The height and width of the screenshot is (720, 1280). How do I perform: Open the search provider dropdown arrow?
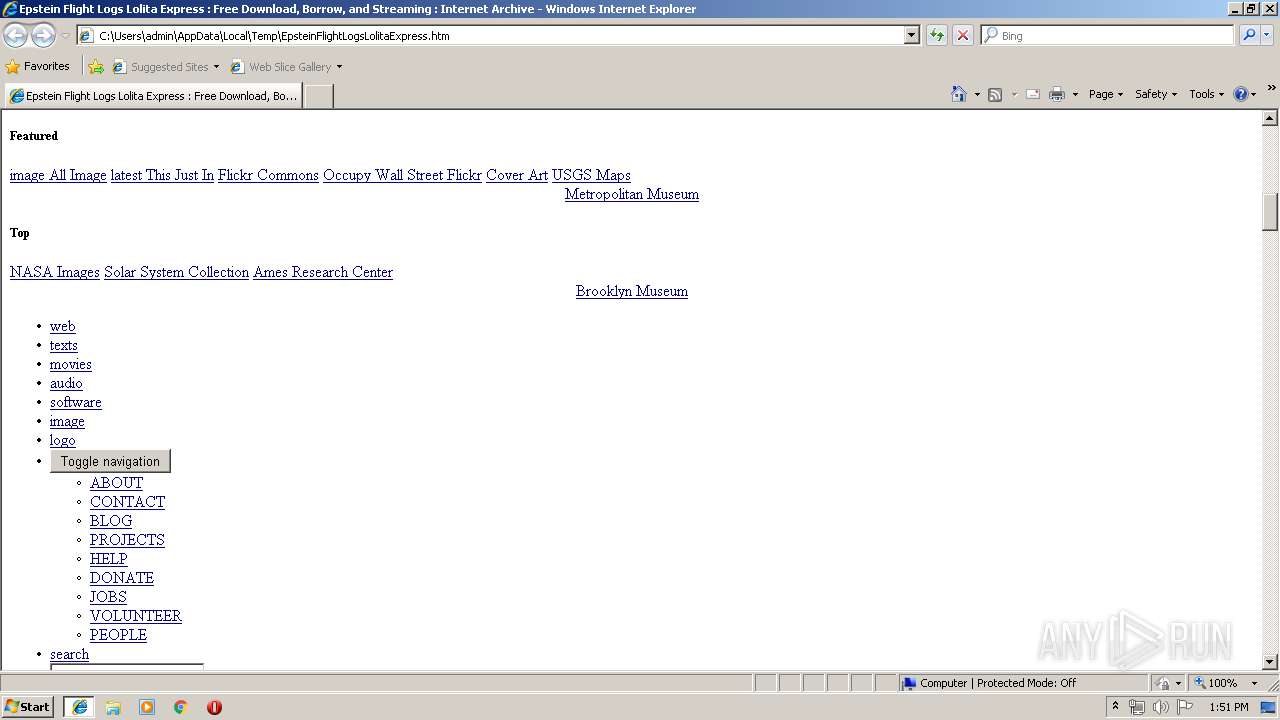[1267, 36]
